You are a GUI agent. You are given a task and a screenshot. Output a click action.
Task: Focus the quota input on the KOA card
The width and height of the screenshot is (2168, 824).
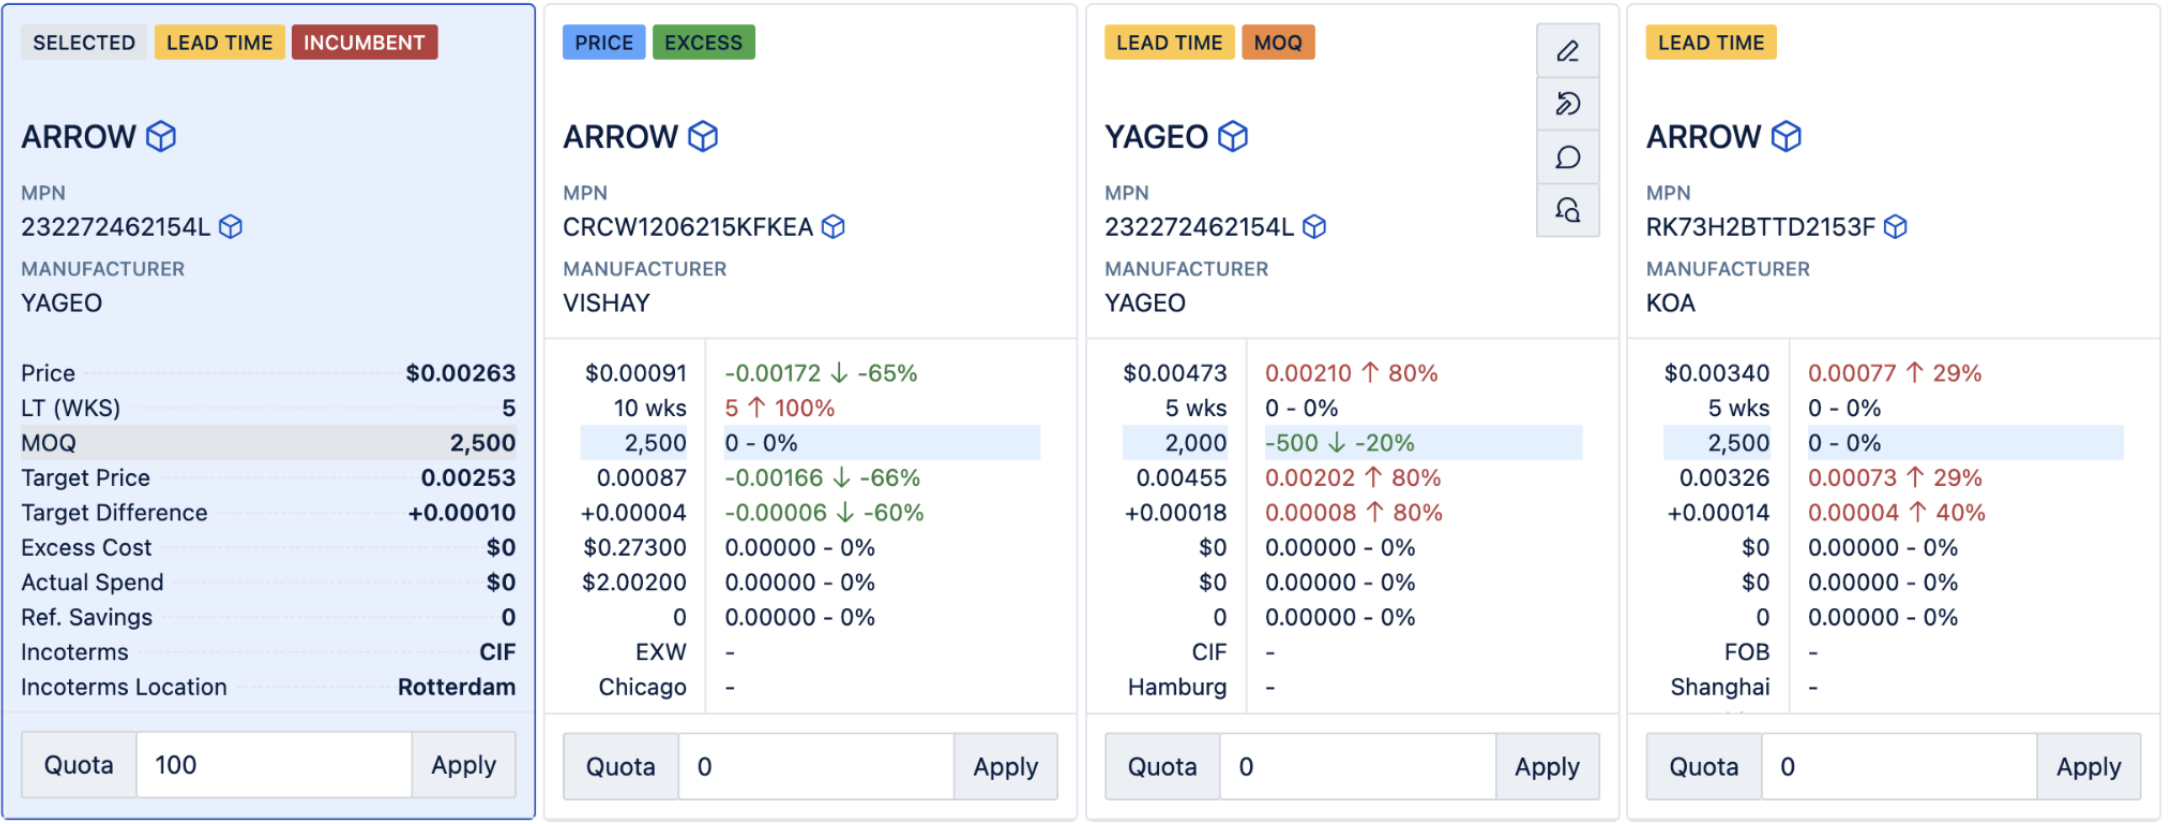pos(1900,767)
